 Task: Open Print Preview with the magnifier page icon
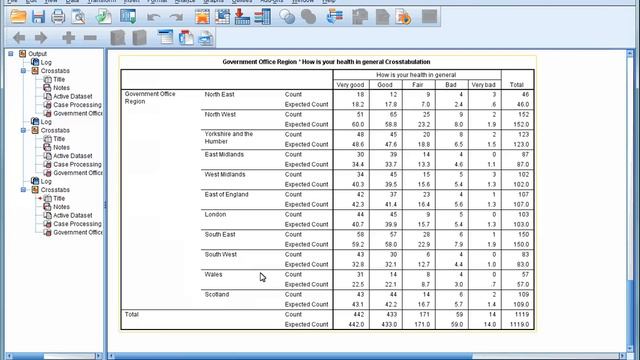pyautogui.click(x=78, y=17)
